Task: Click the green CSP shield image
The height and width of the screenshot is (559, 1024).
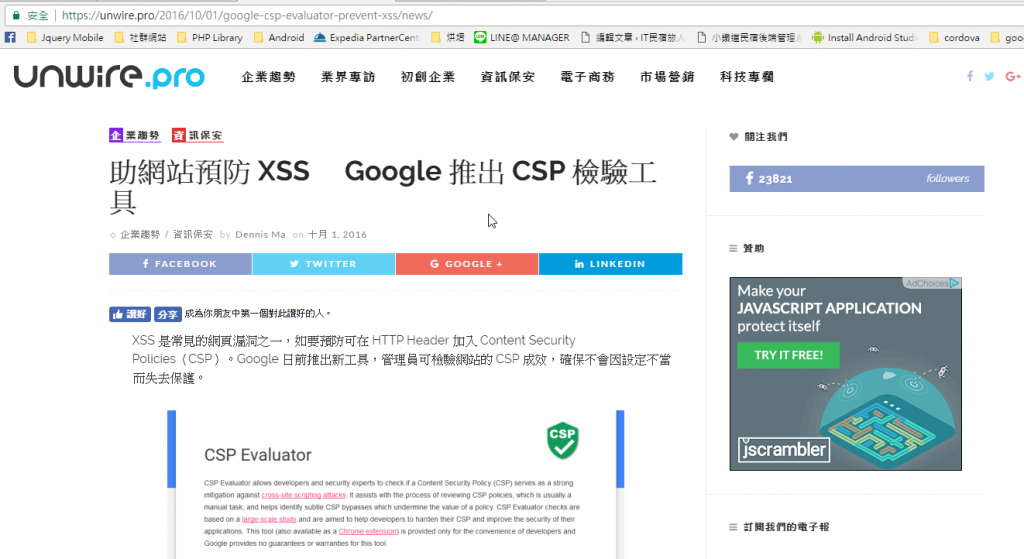Action: 562,441
